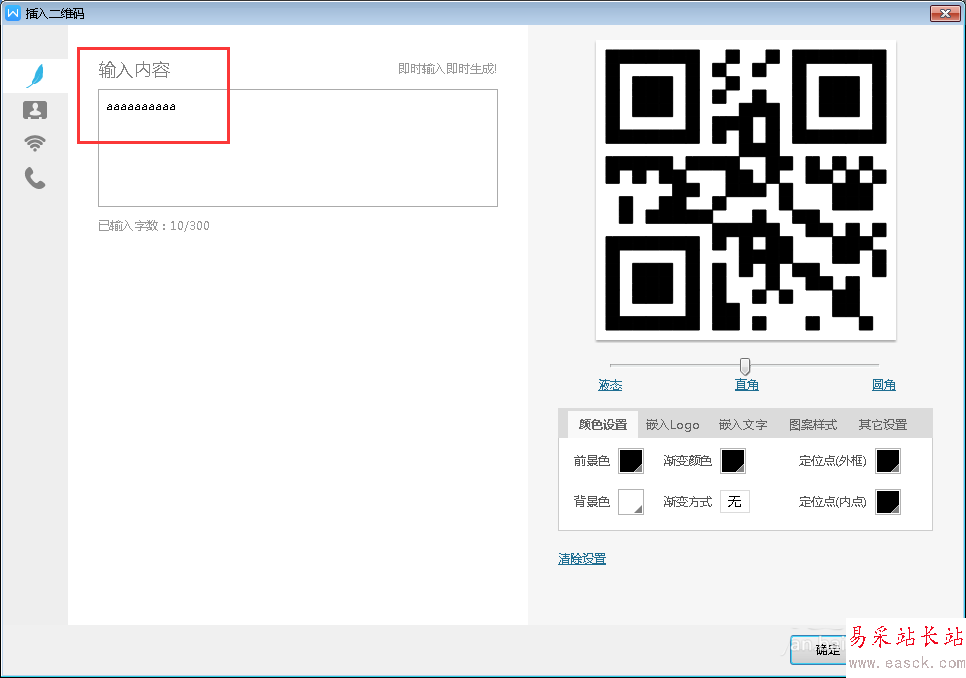Pick the 背景色 background color swatch
The image size is (966, 678).
(x=631, y=502)
